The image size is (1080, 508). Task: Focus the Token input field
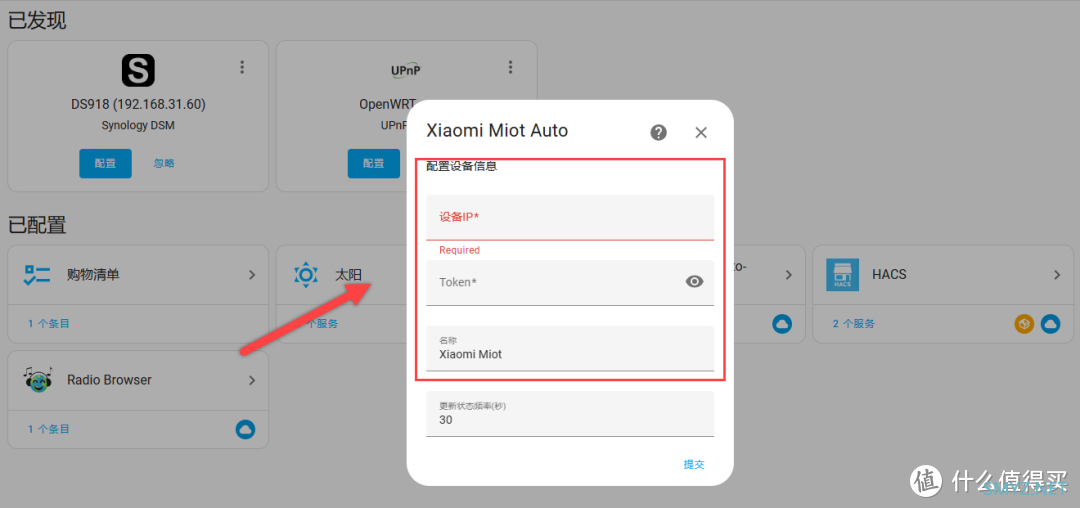click(570, 282)
